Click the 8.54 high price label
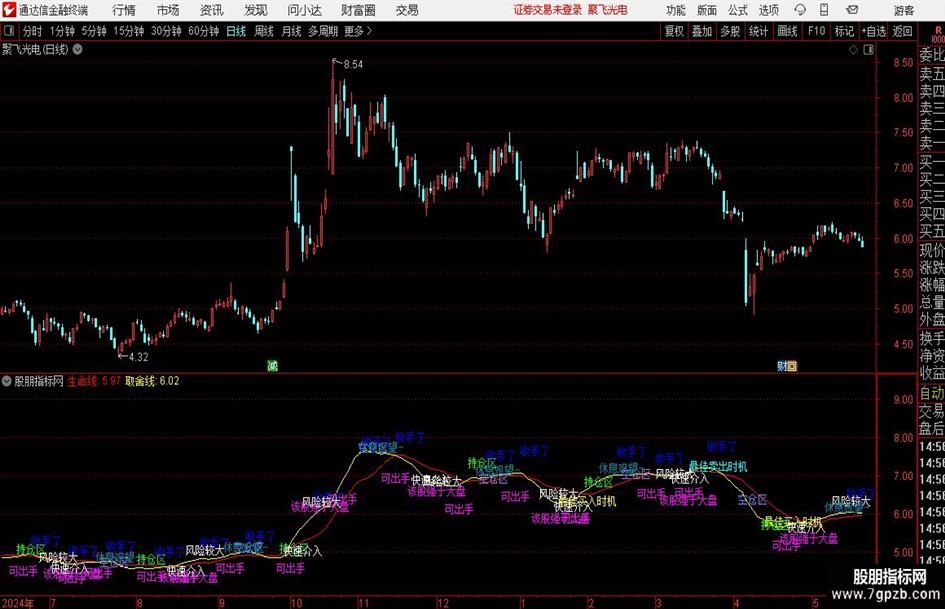The image size is (945, 609). (x=353, y=65)
